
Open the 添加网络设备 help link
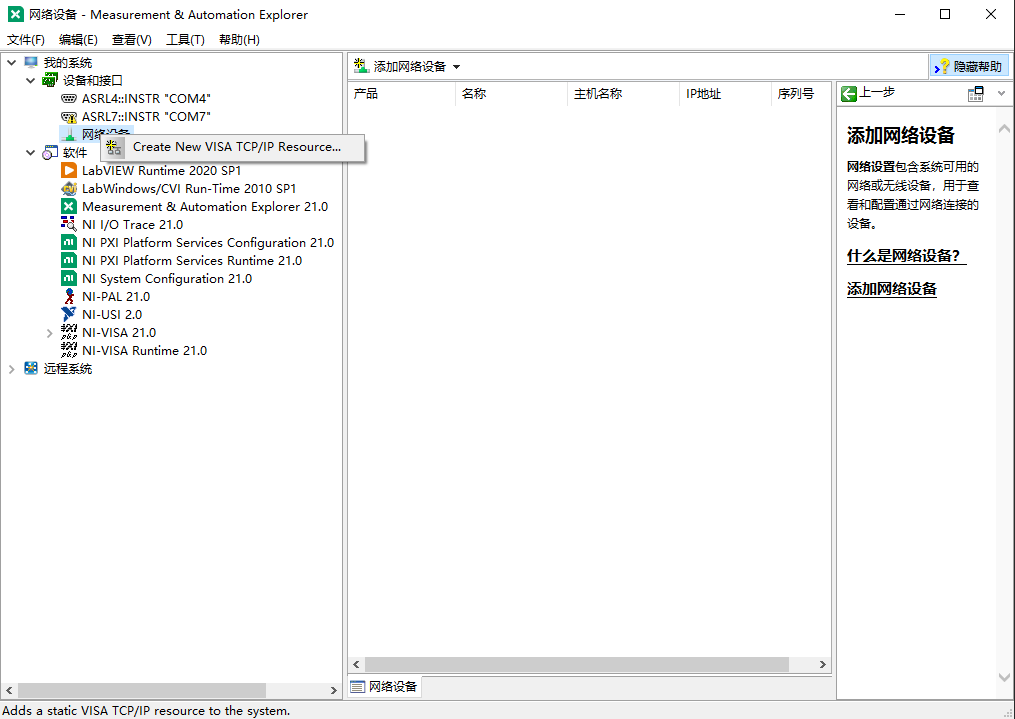click(891, 289)
